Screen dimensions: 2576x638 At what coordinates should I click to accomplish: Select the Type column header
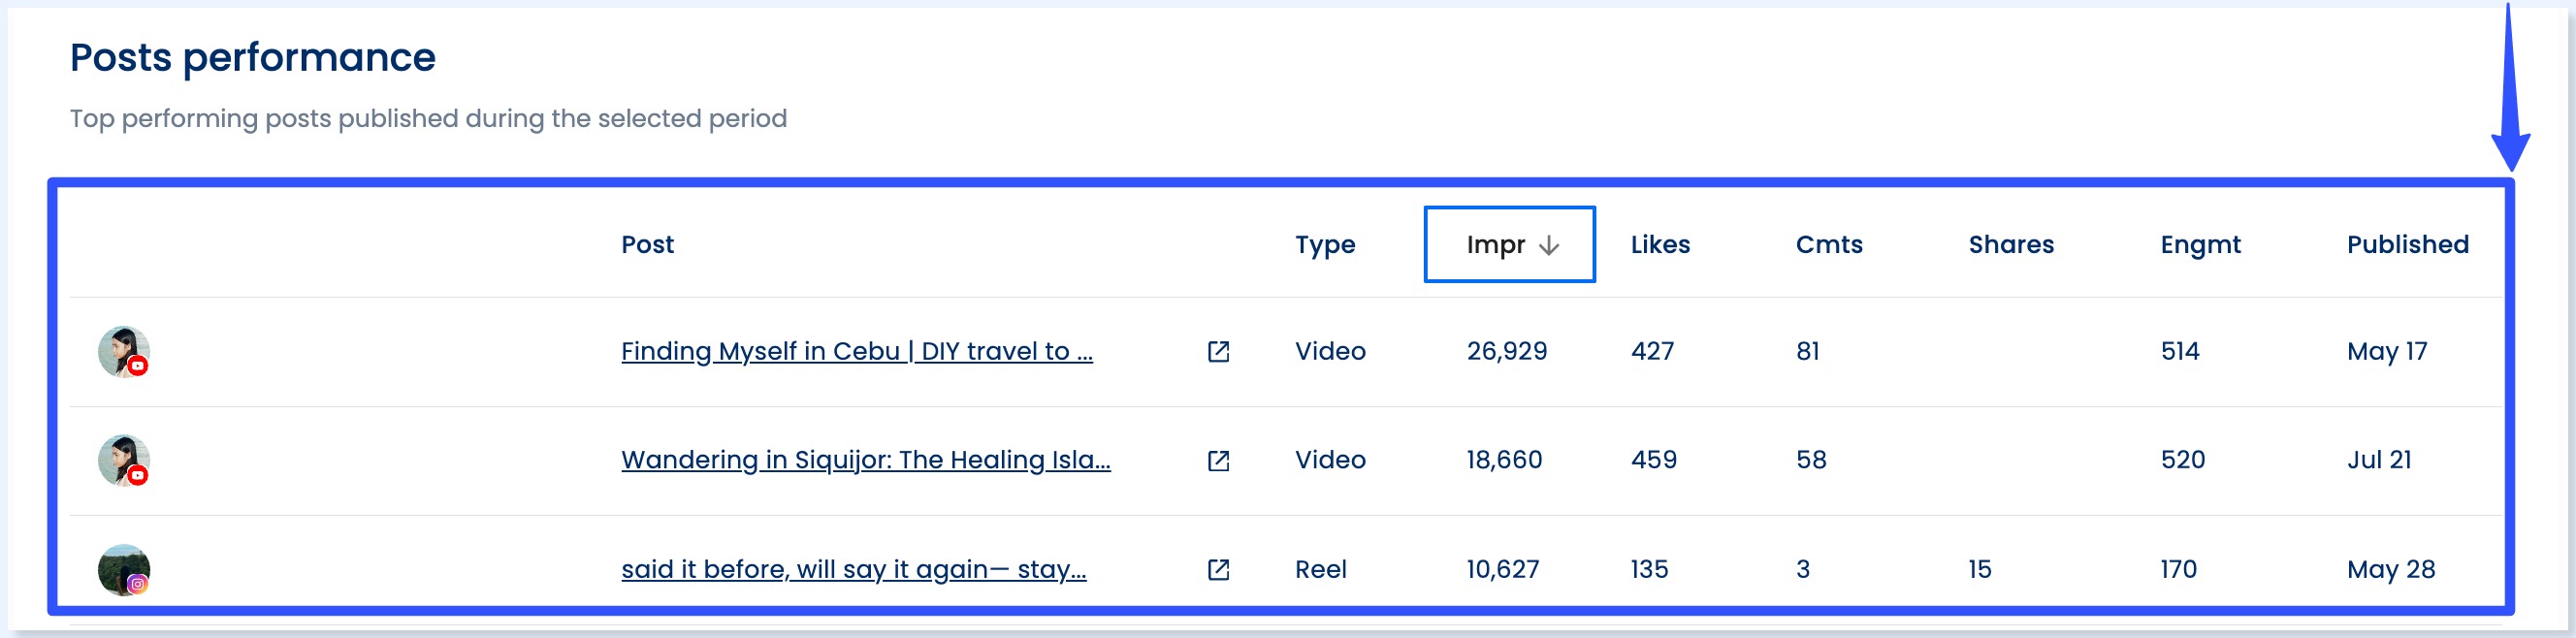click(1325, 245)
